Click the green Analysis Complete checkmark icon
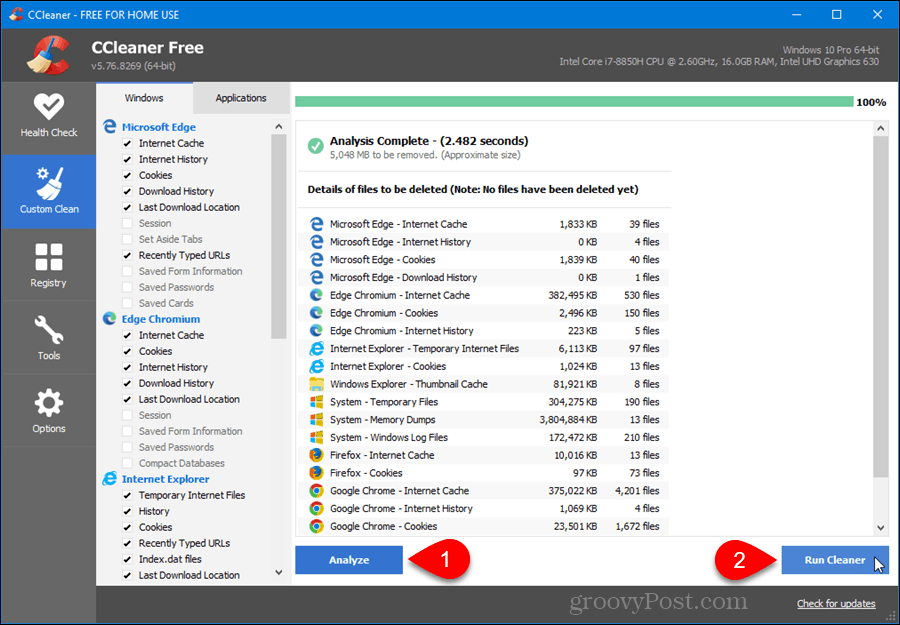 315,146
